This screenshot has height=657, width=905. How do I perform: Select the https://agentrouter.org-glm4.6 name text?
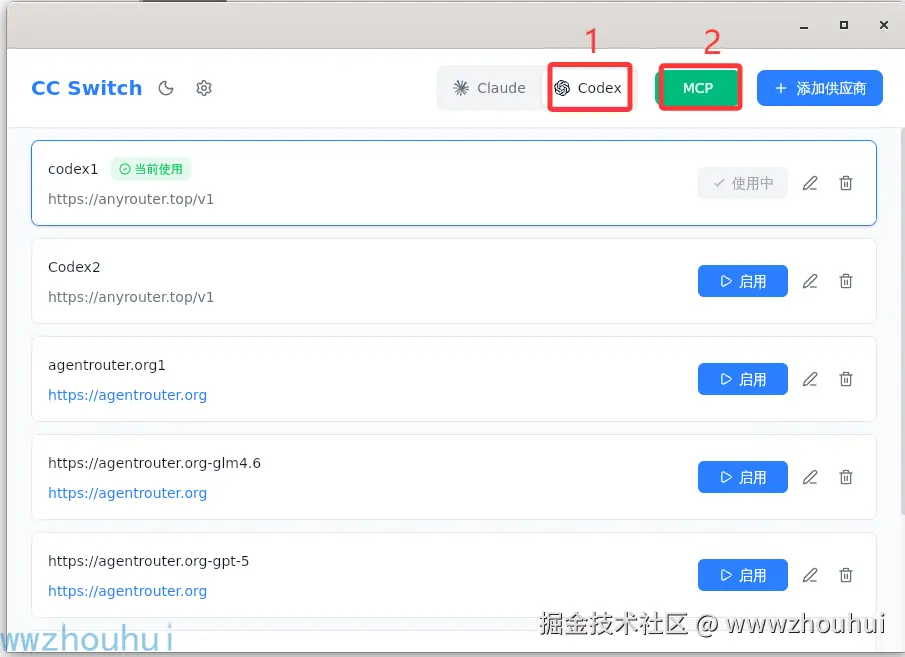click(x=154, y=464)
